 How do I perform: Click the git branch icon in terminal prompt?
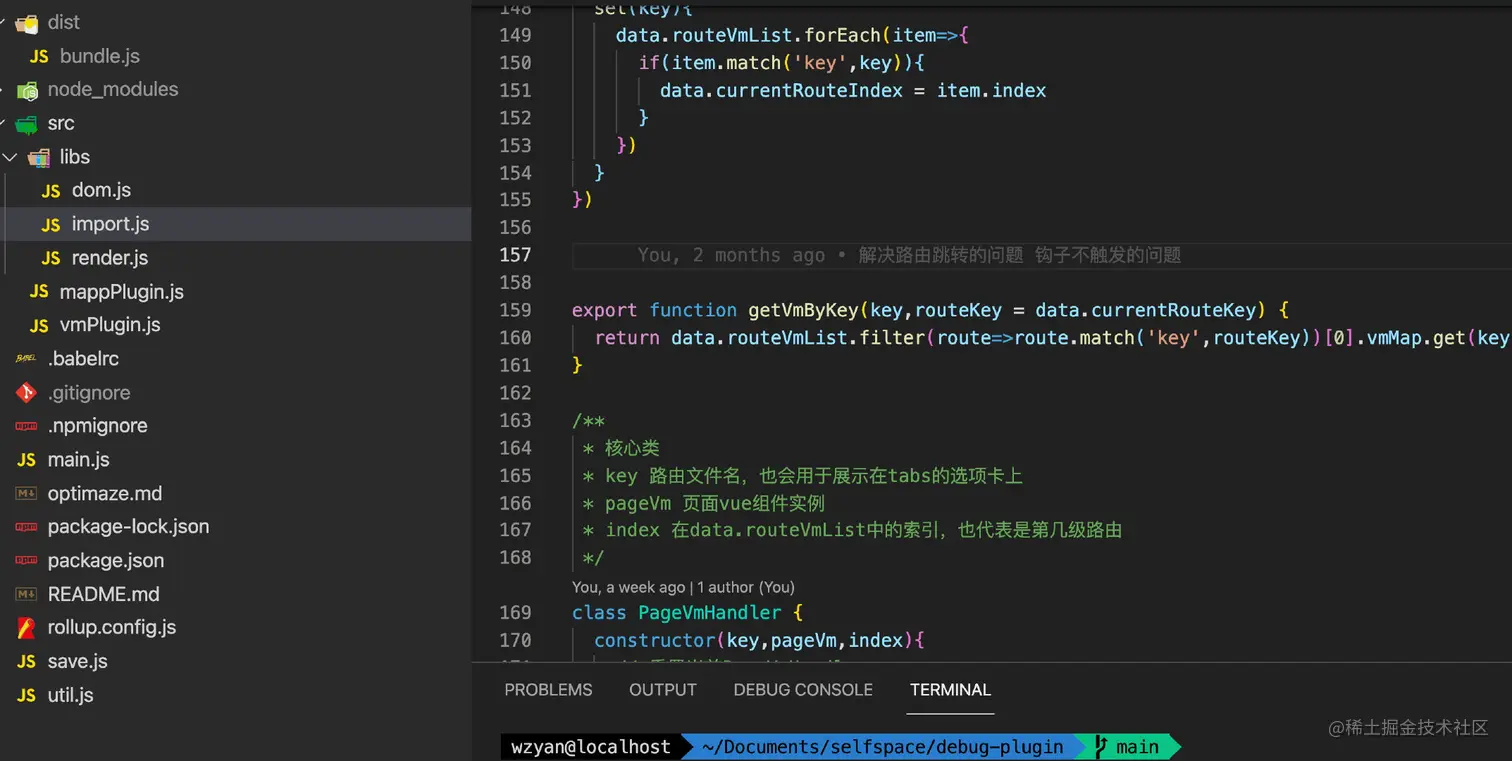point(1101,746)
